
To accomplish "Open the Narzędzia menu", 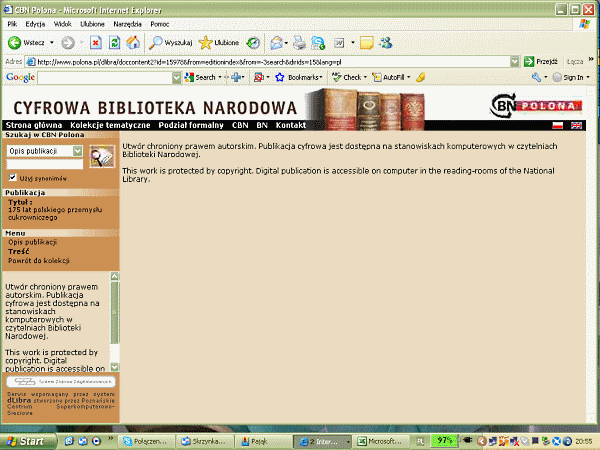I will 127,24.
